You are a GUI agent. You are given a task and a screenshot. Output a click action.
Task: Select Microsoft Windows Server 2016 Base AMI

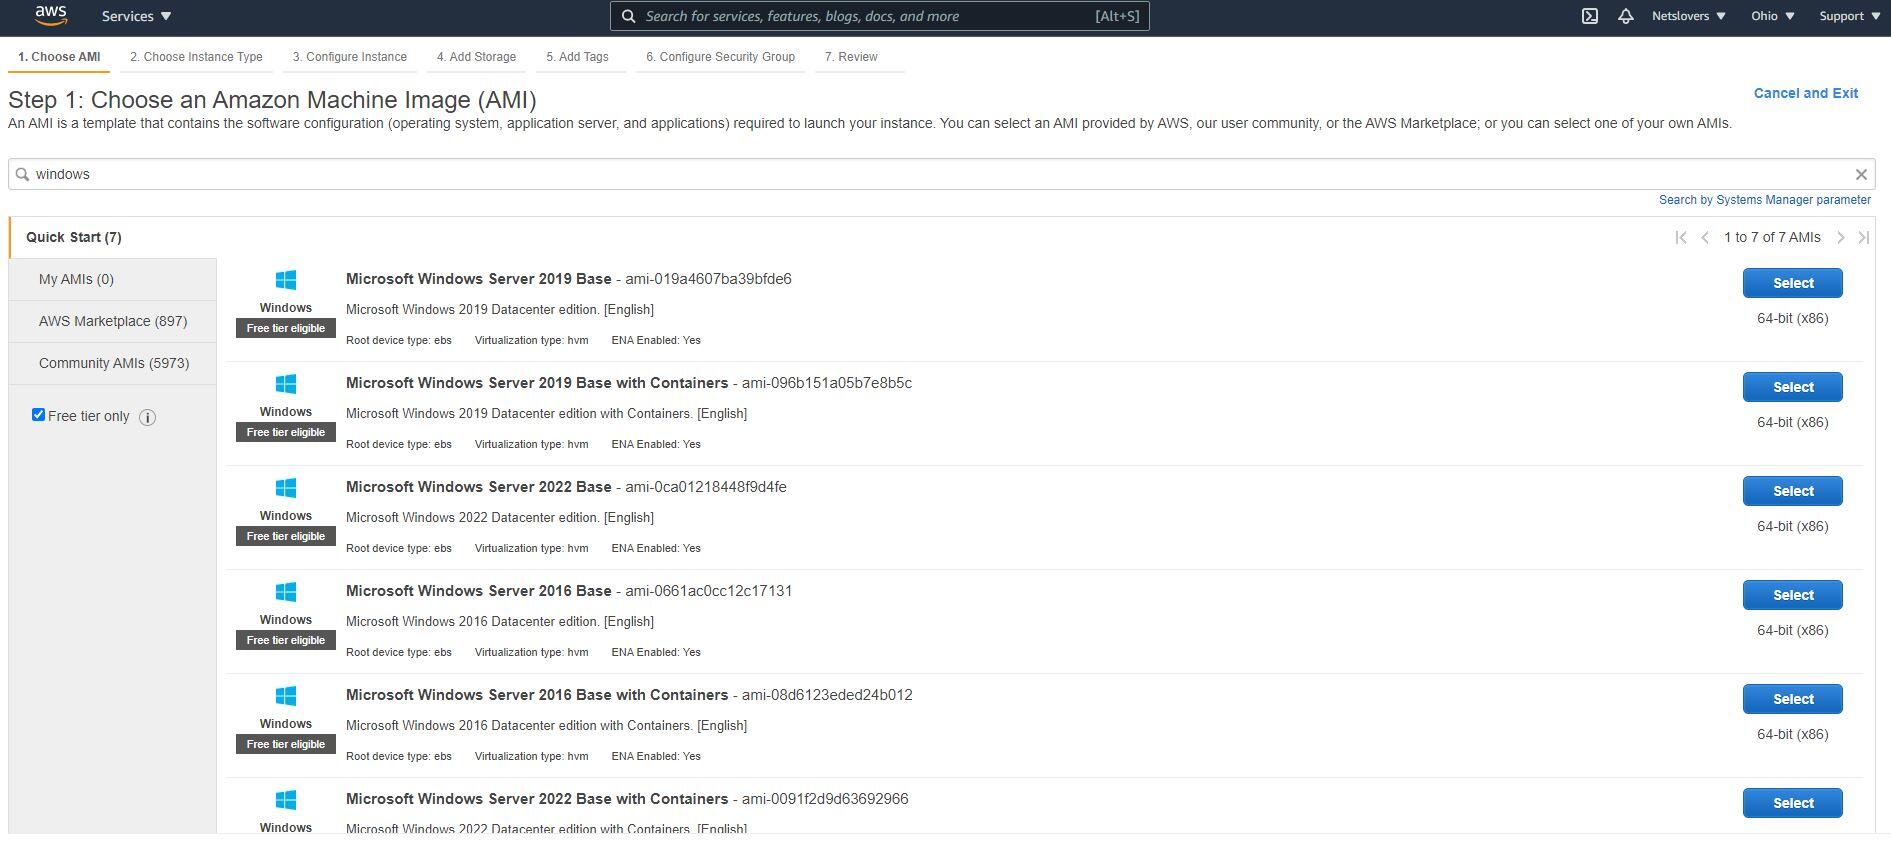pos(1792,595)
